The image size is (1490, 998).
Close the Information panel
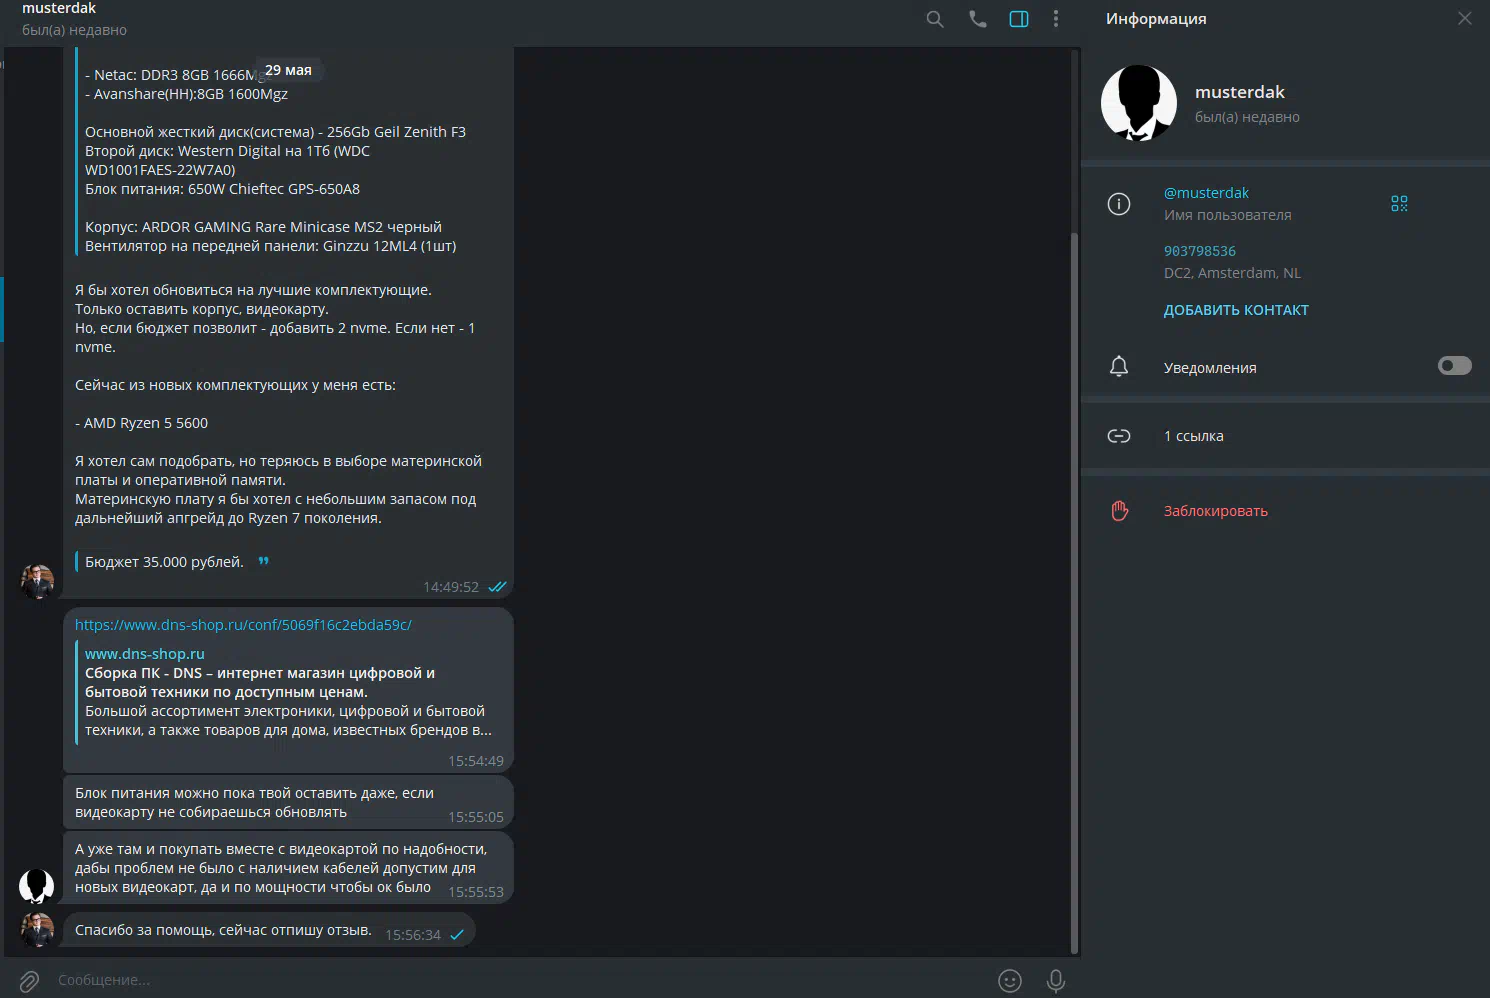click(x=1464, y=19)
